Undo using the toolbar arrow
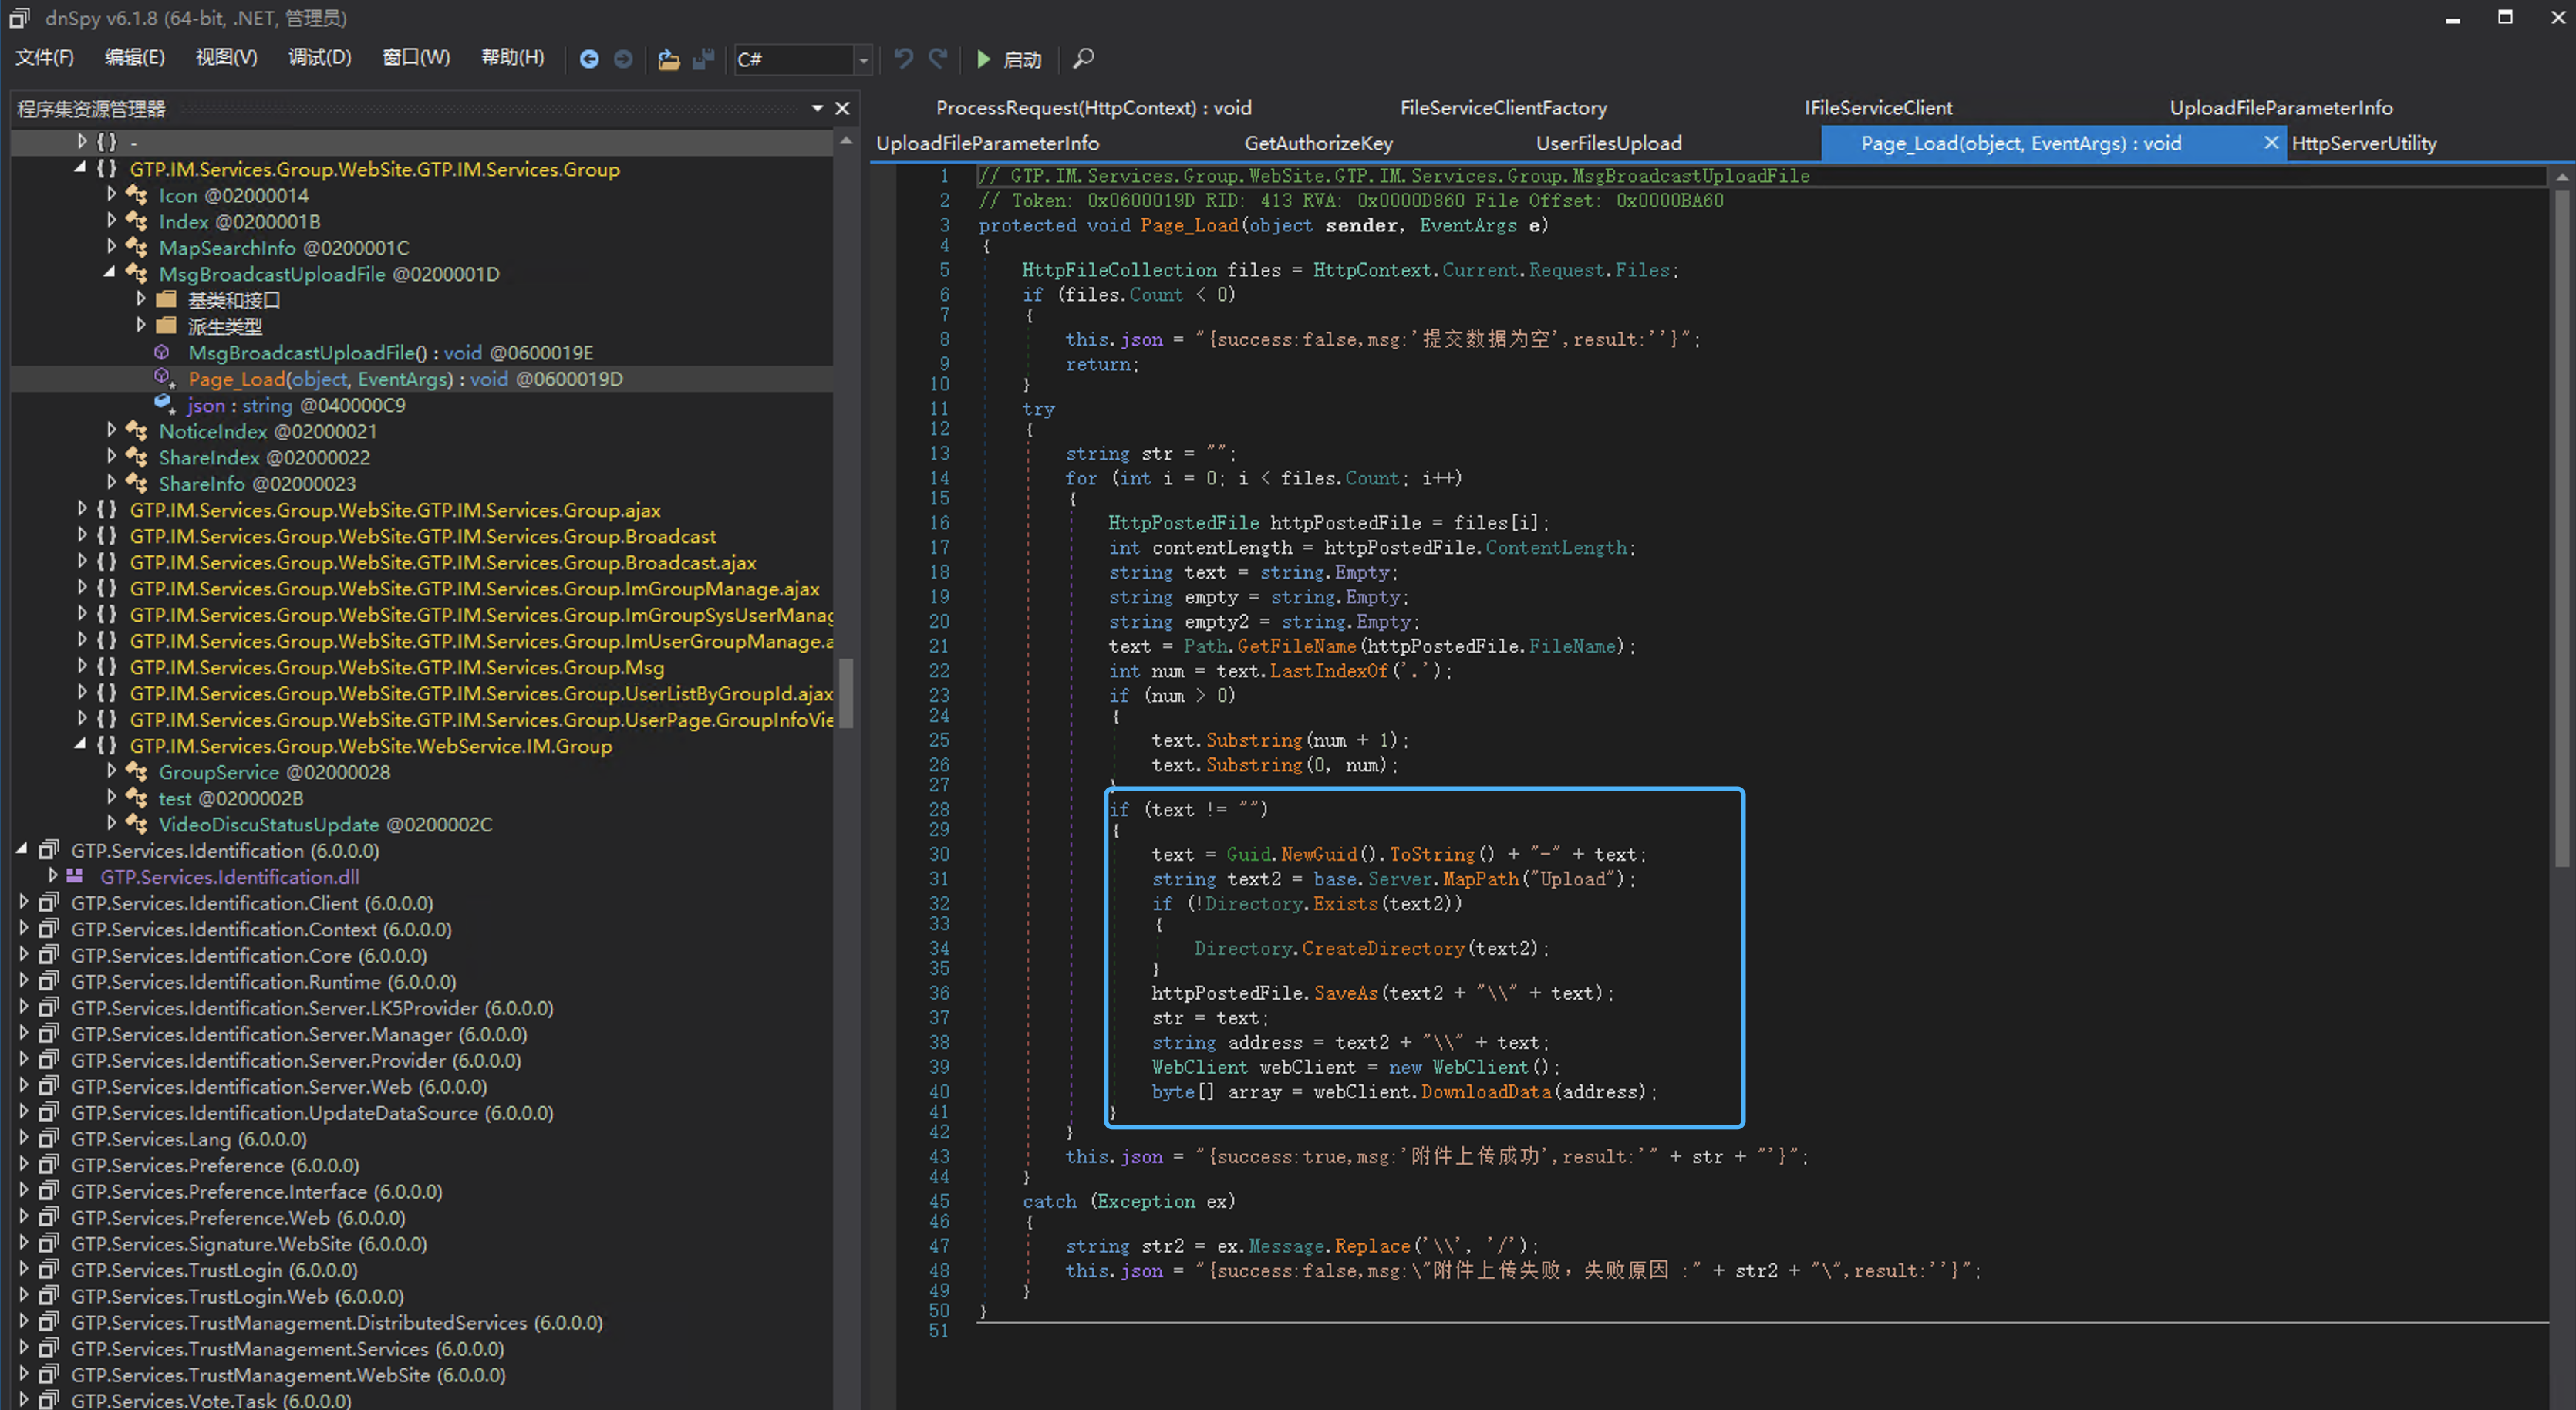Viewport: 2576px width, 1410px height. [x=903, y=59]
